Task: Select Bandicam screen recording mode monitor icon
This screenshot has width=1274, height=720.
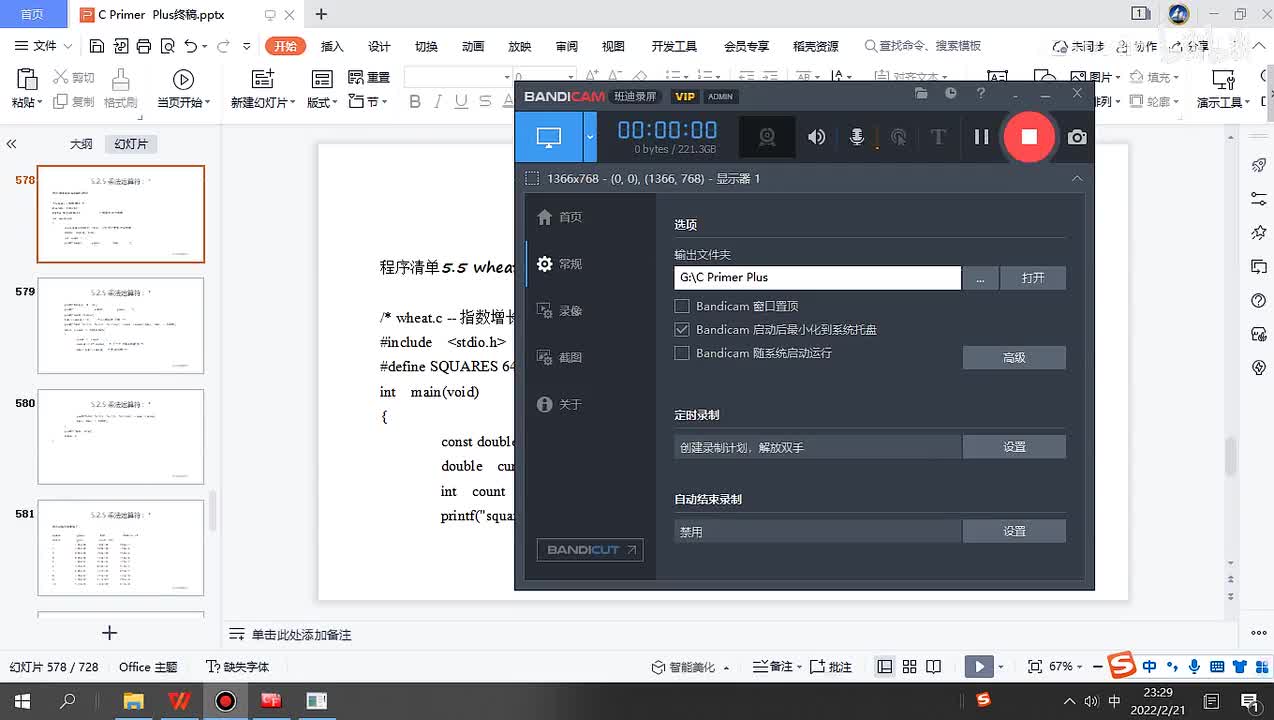Action: point(548,137)
